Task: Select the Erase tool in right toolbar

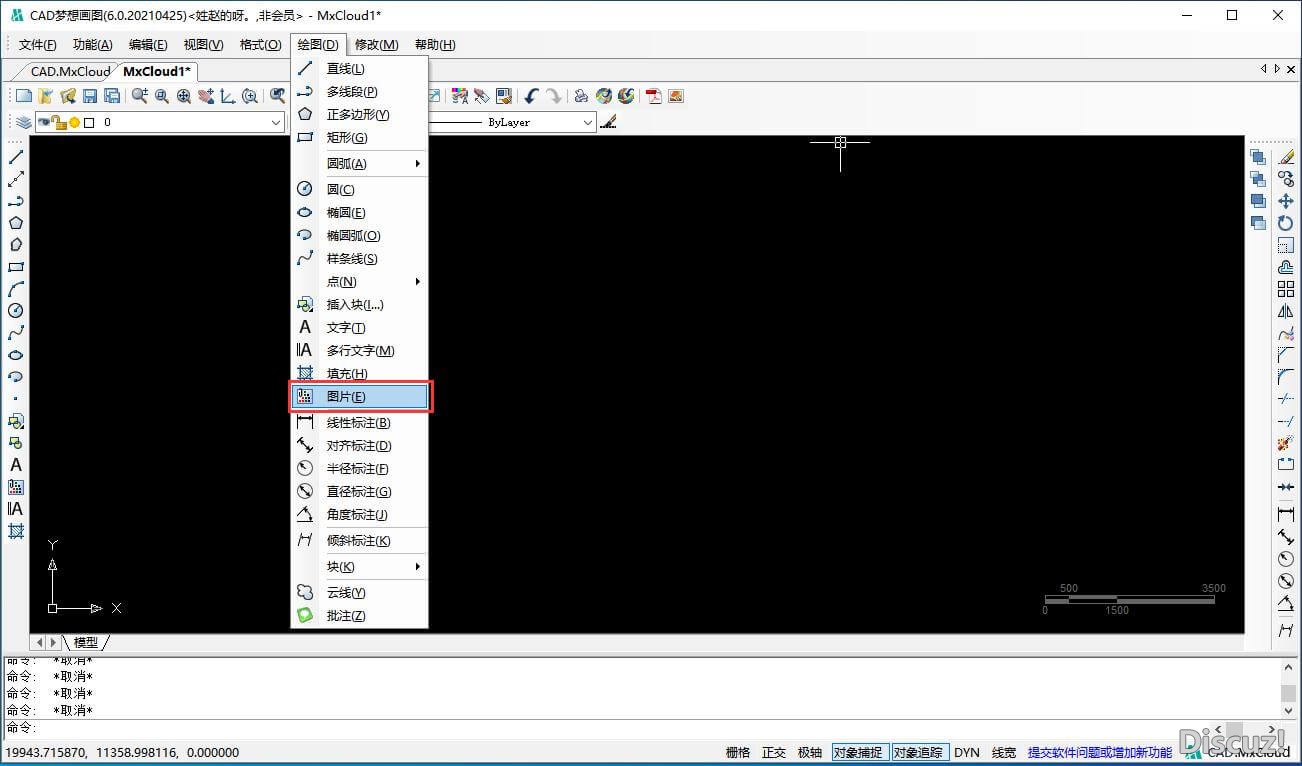Action: pyautogui.click(x=1286, y=157)
